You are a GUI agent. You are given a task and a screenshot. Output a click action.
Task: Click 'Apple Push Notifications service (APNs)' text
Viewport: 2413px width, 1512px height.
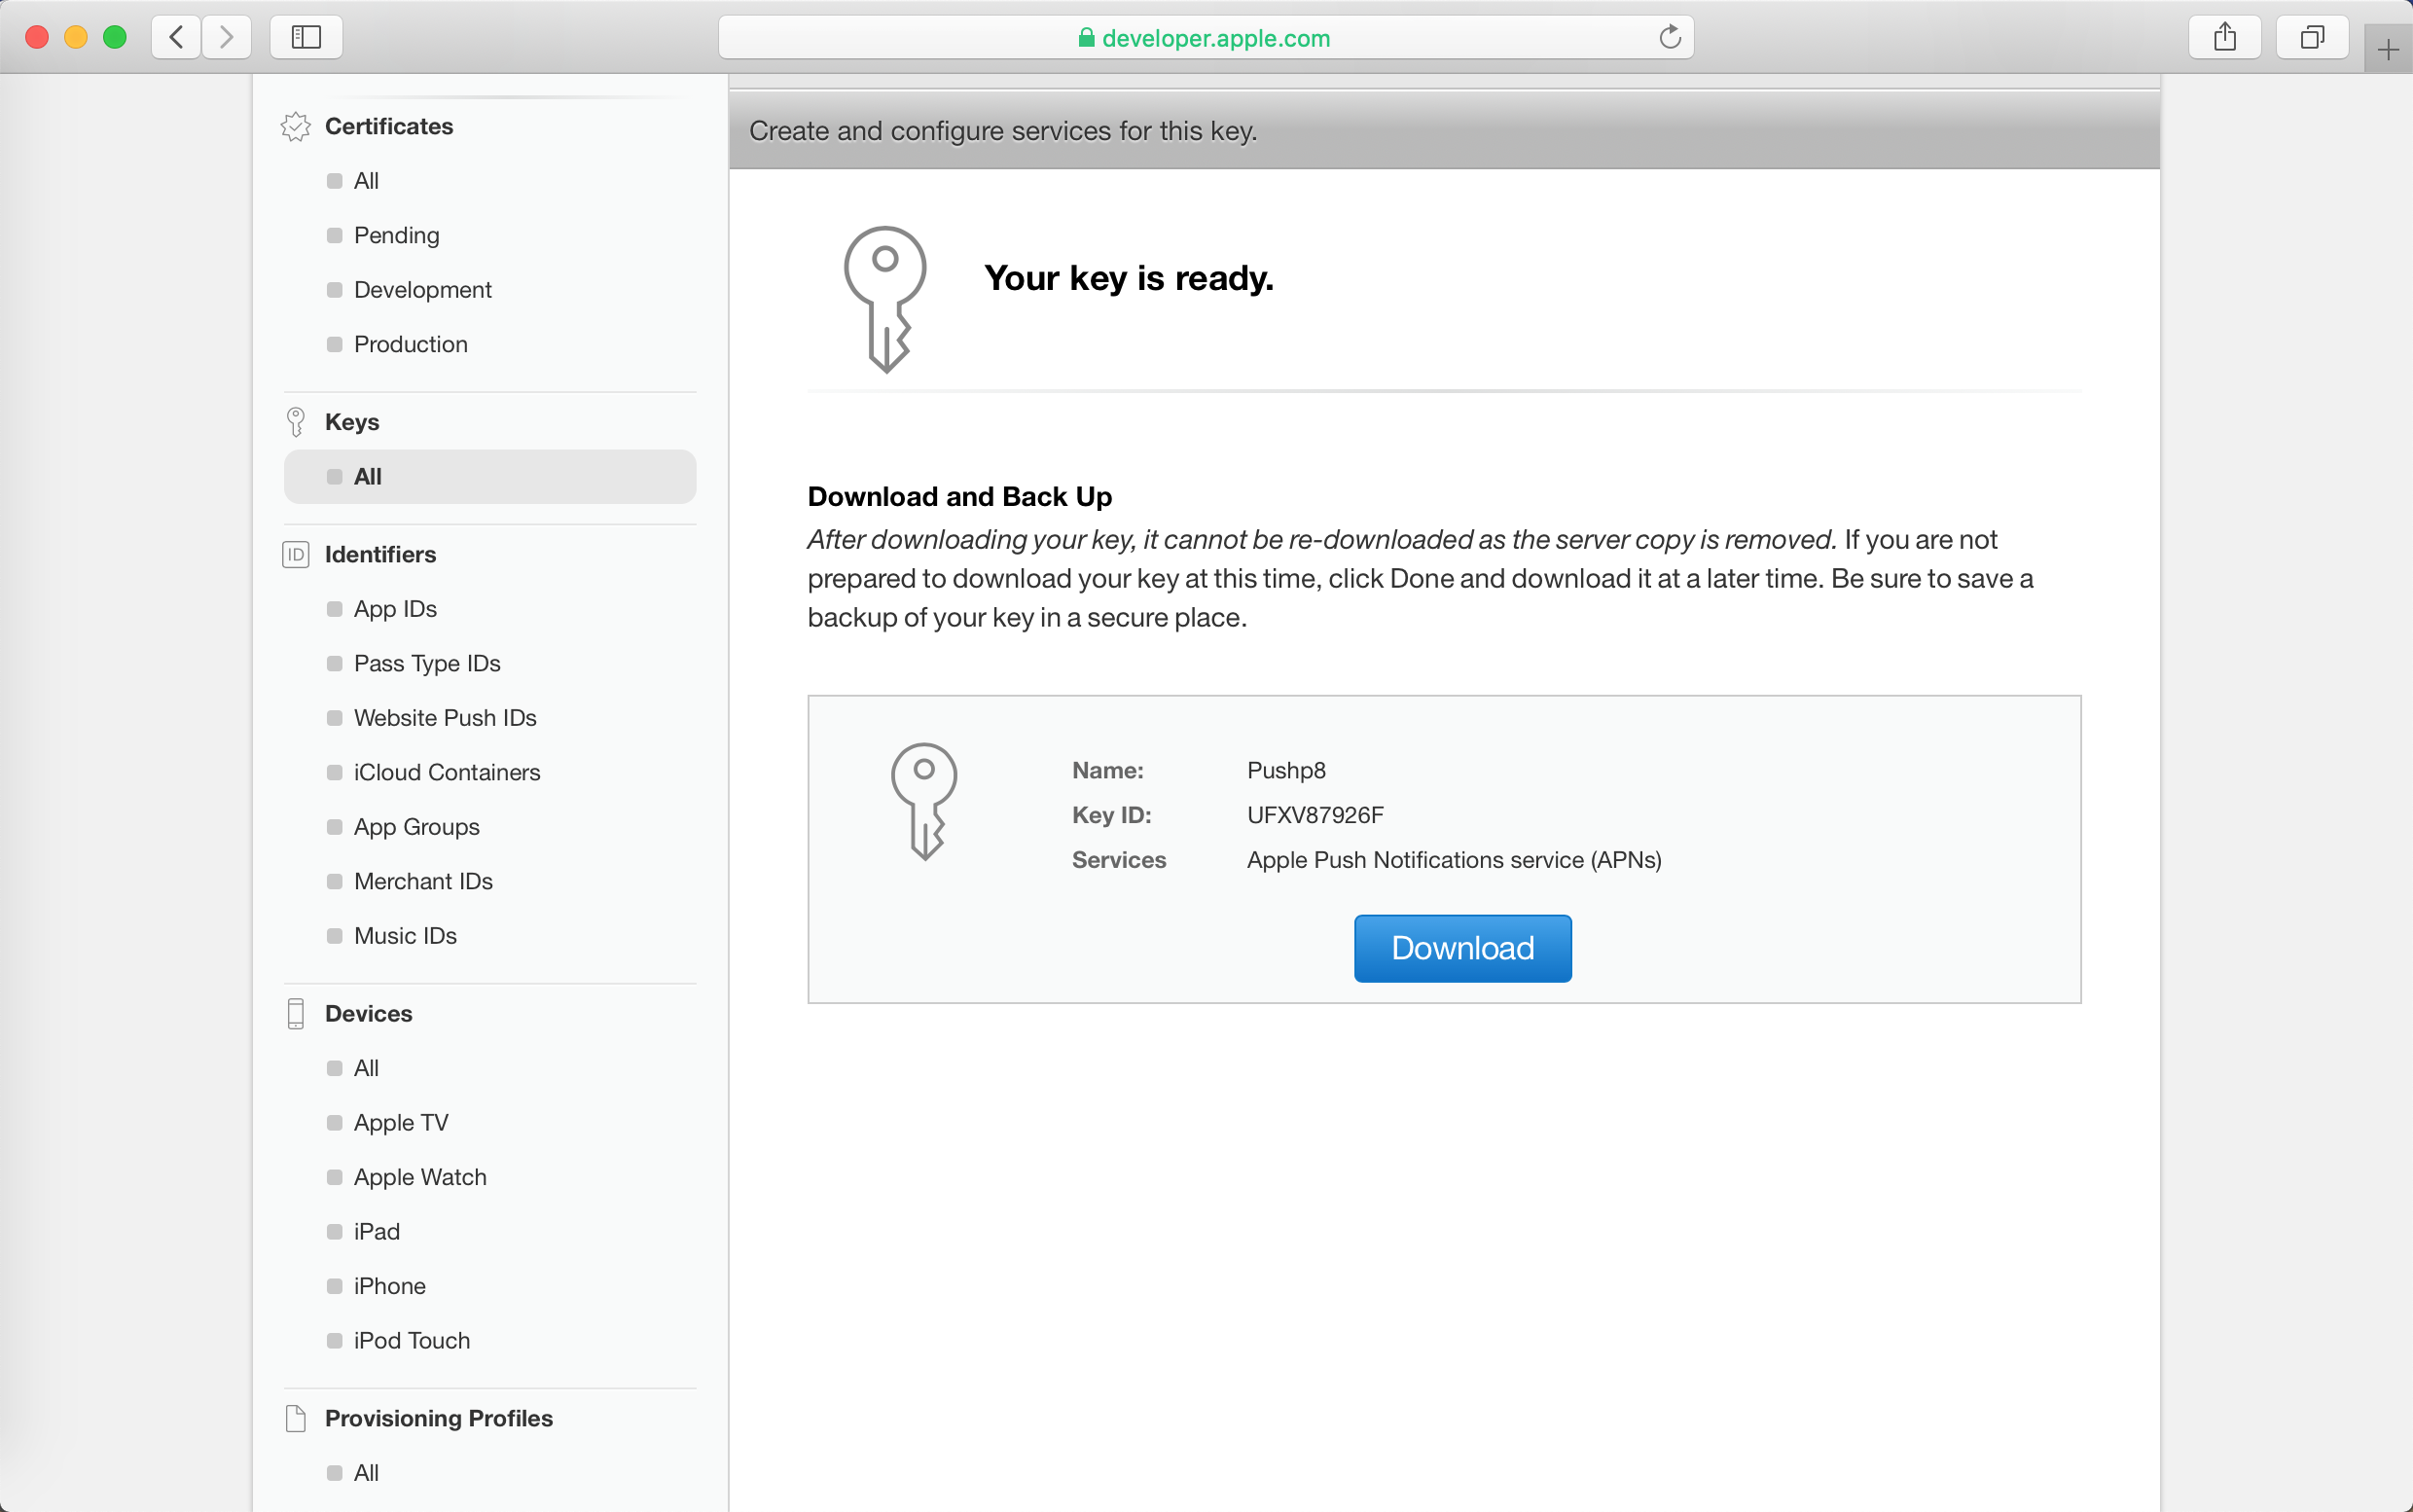1454,861
